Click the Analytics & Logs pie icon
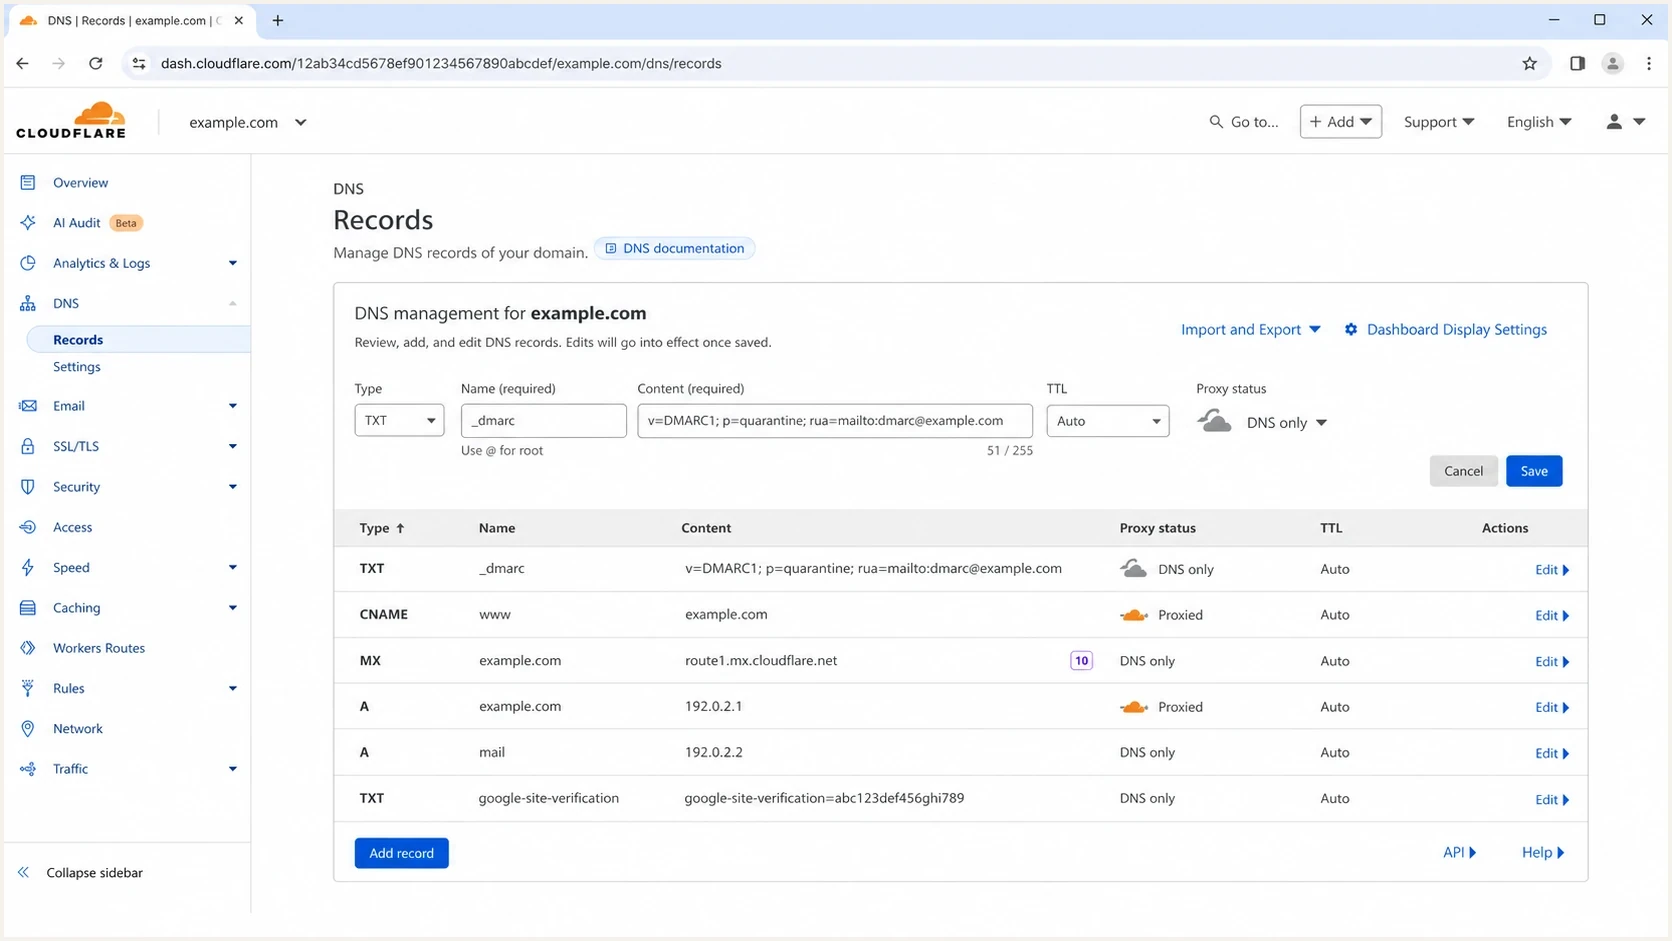 tap(28, 263)
